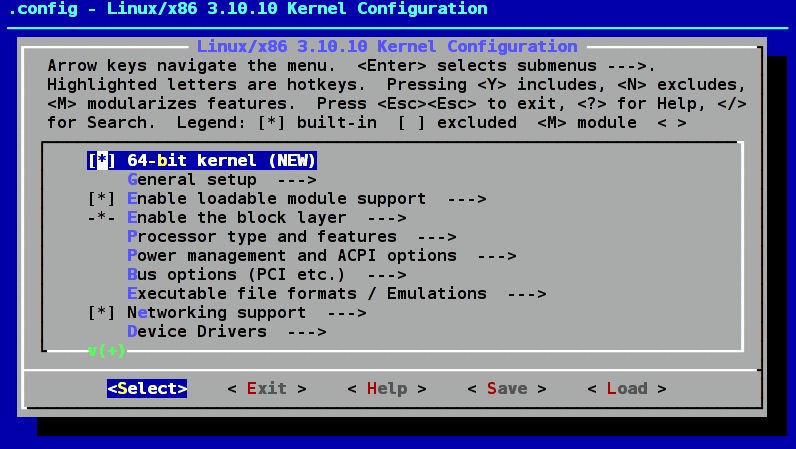The image size is (796, 449).
Task: Click the loadable module support arrow
Action: [x=467, y=199]
